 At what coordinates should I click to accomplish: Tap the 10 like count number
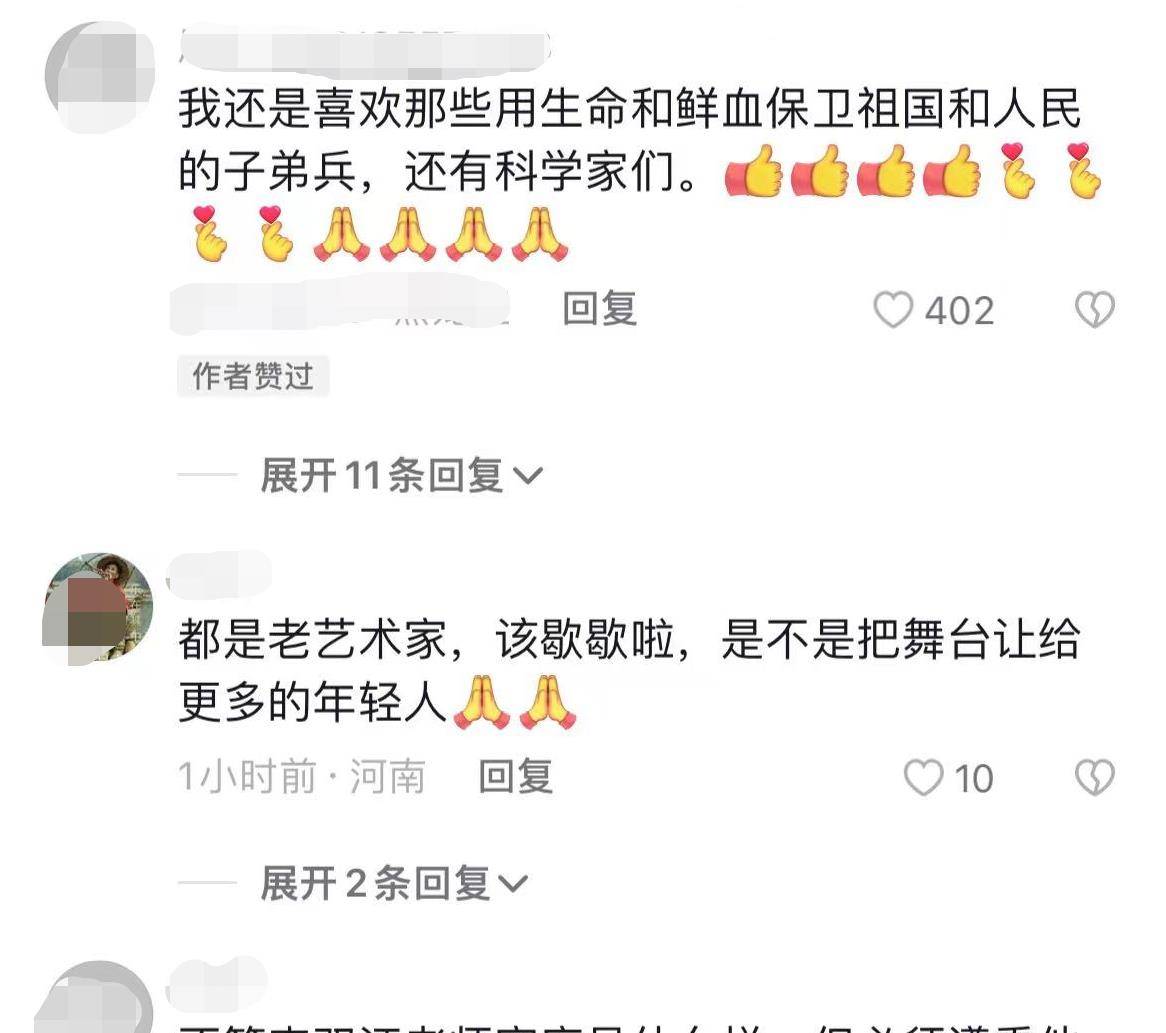coord(973,779)
